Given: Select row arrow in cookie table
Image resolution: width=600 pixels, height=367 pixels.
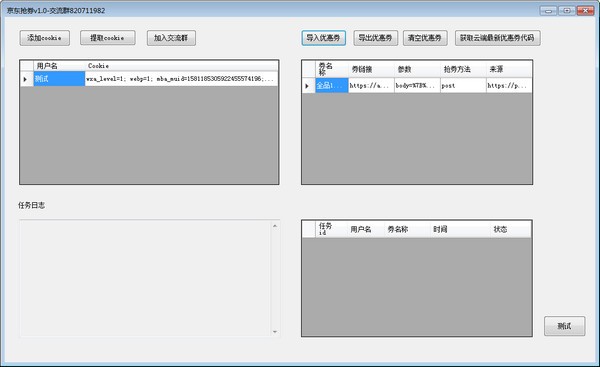Looking at the screenshot, I should pyautogui.click(x=26, y=79).
